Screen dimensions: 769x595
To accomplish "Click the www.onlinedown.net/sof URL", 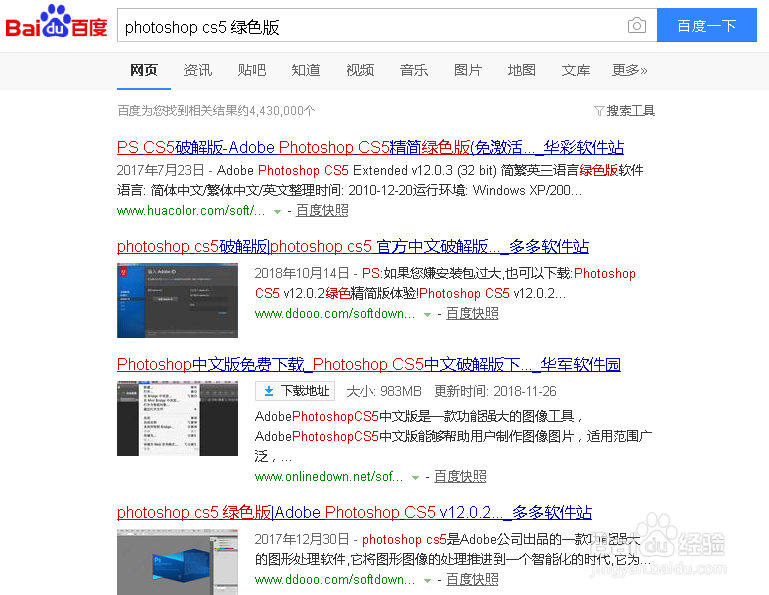I will click(x=329, y=476).
